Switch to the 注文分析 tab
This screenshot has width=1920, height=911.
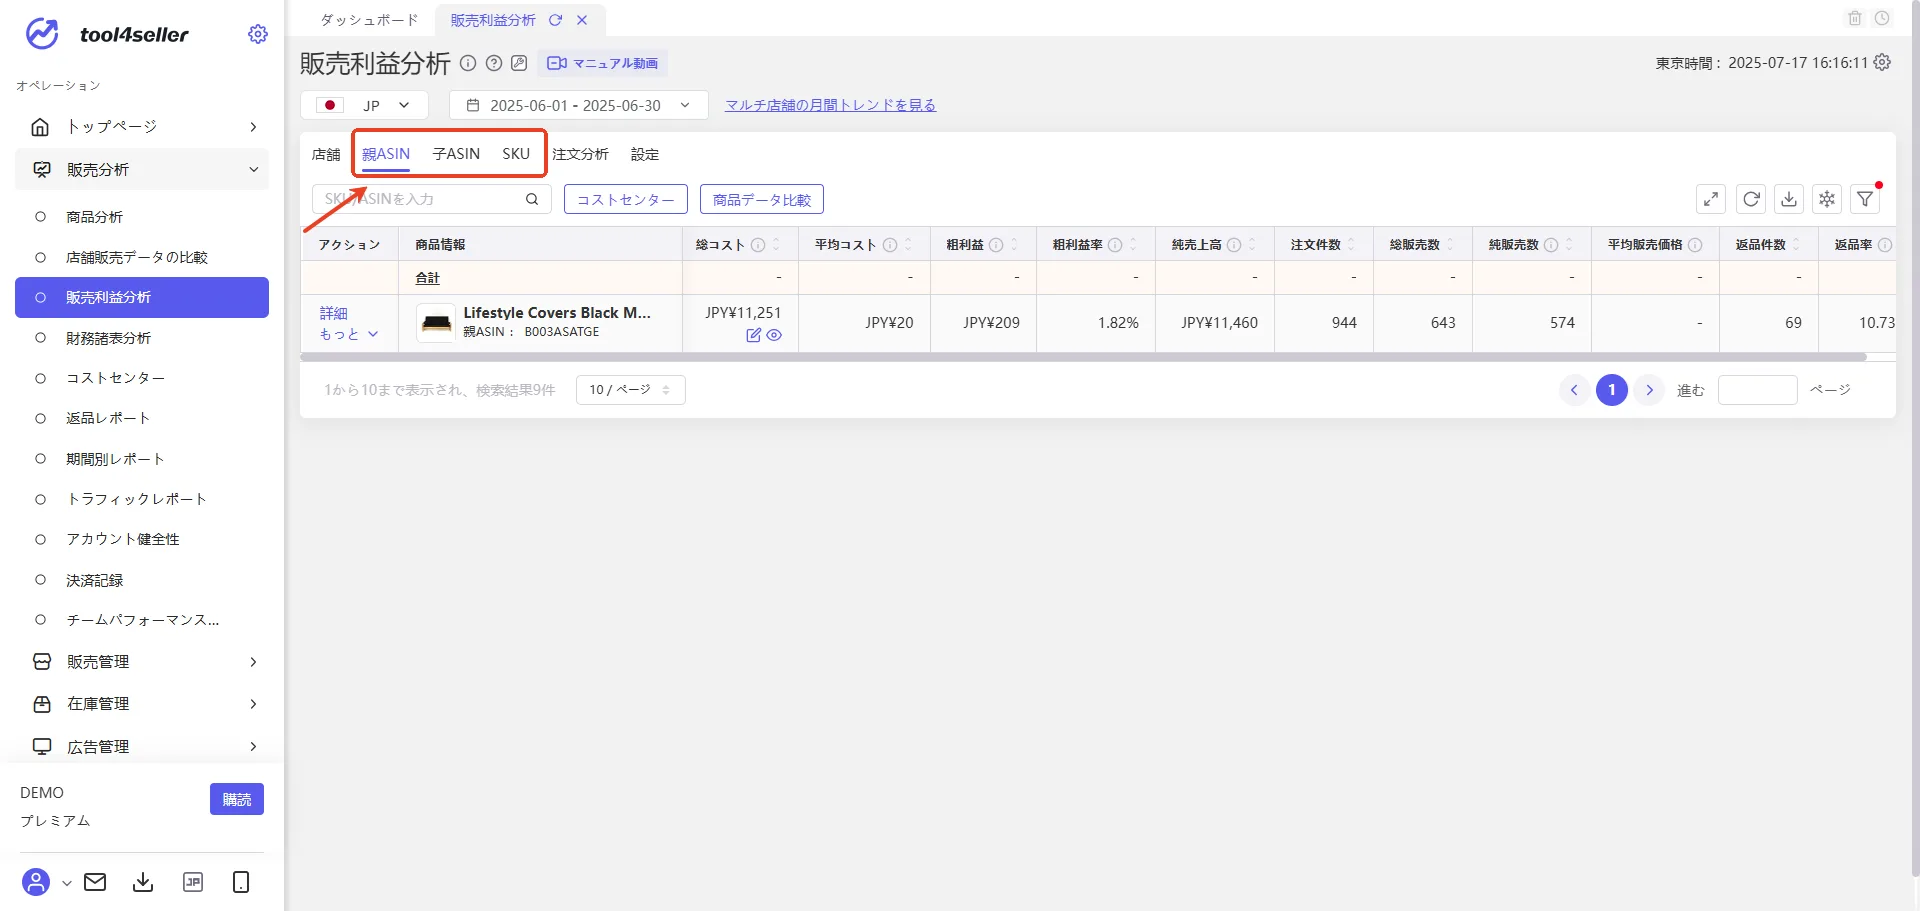[x=580, y=154]
